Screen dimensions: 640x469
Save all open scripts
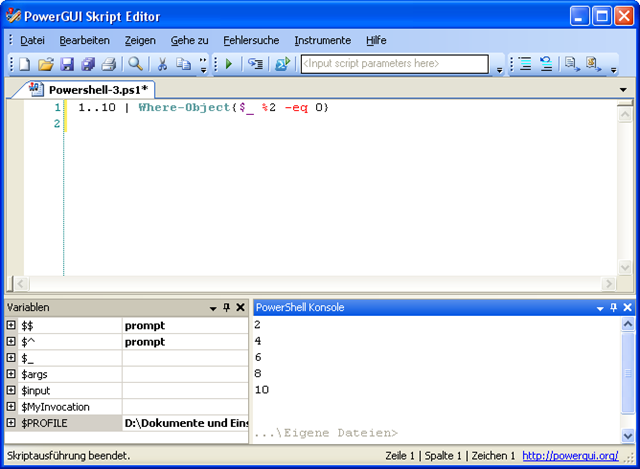88,64
